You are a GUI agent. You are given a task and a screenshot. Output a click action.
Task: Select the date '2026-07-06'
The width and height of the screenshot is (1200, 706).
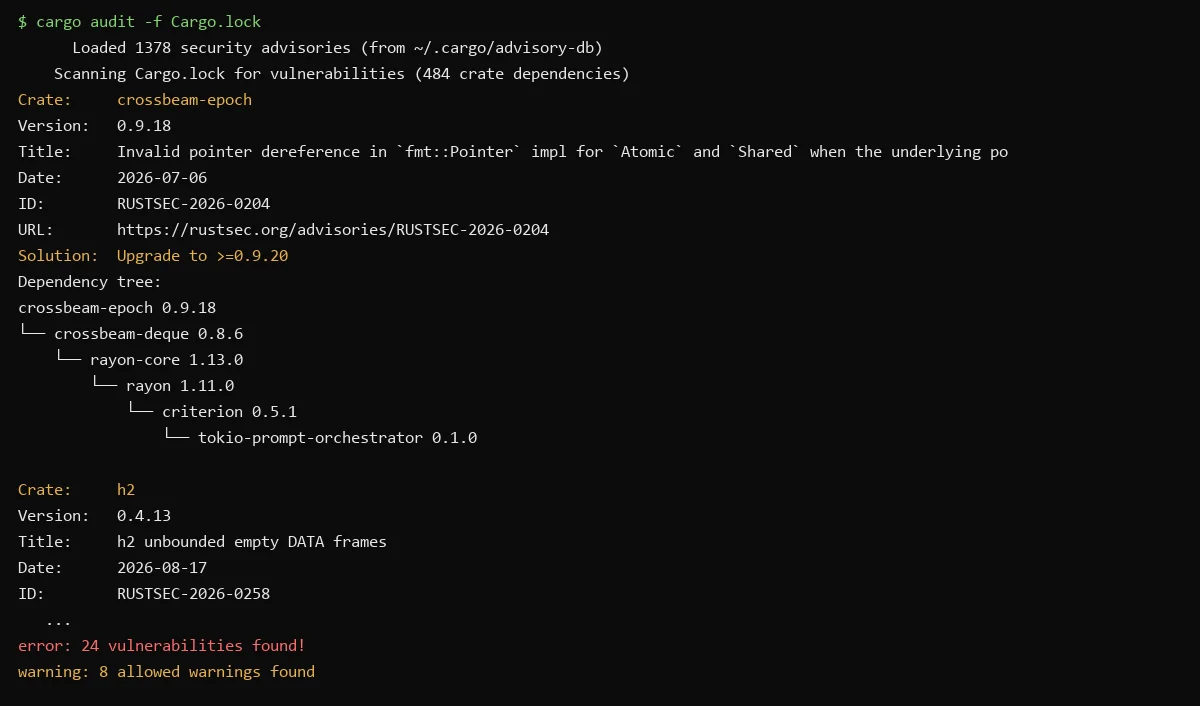(x=162, y=178)
